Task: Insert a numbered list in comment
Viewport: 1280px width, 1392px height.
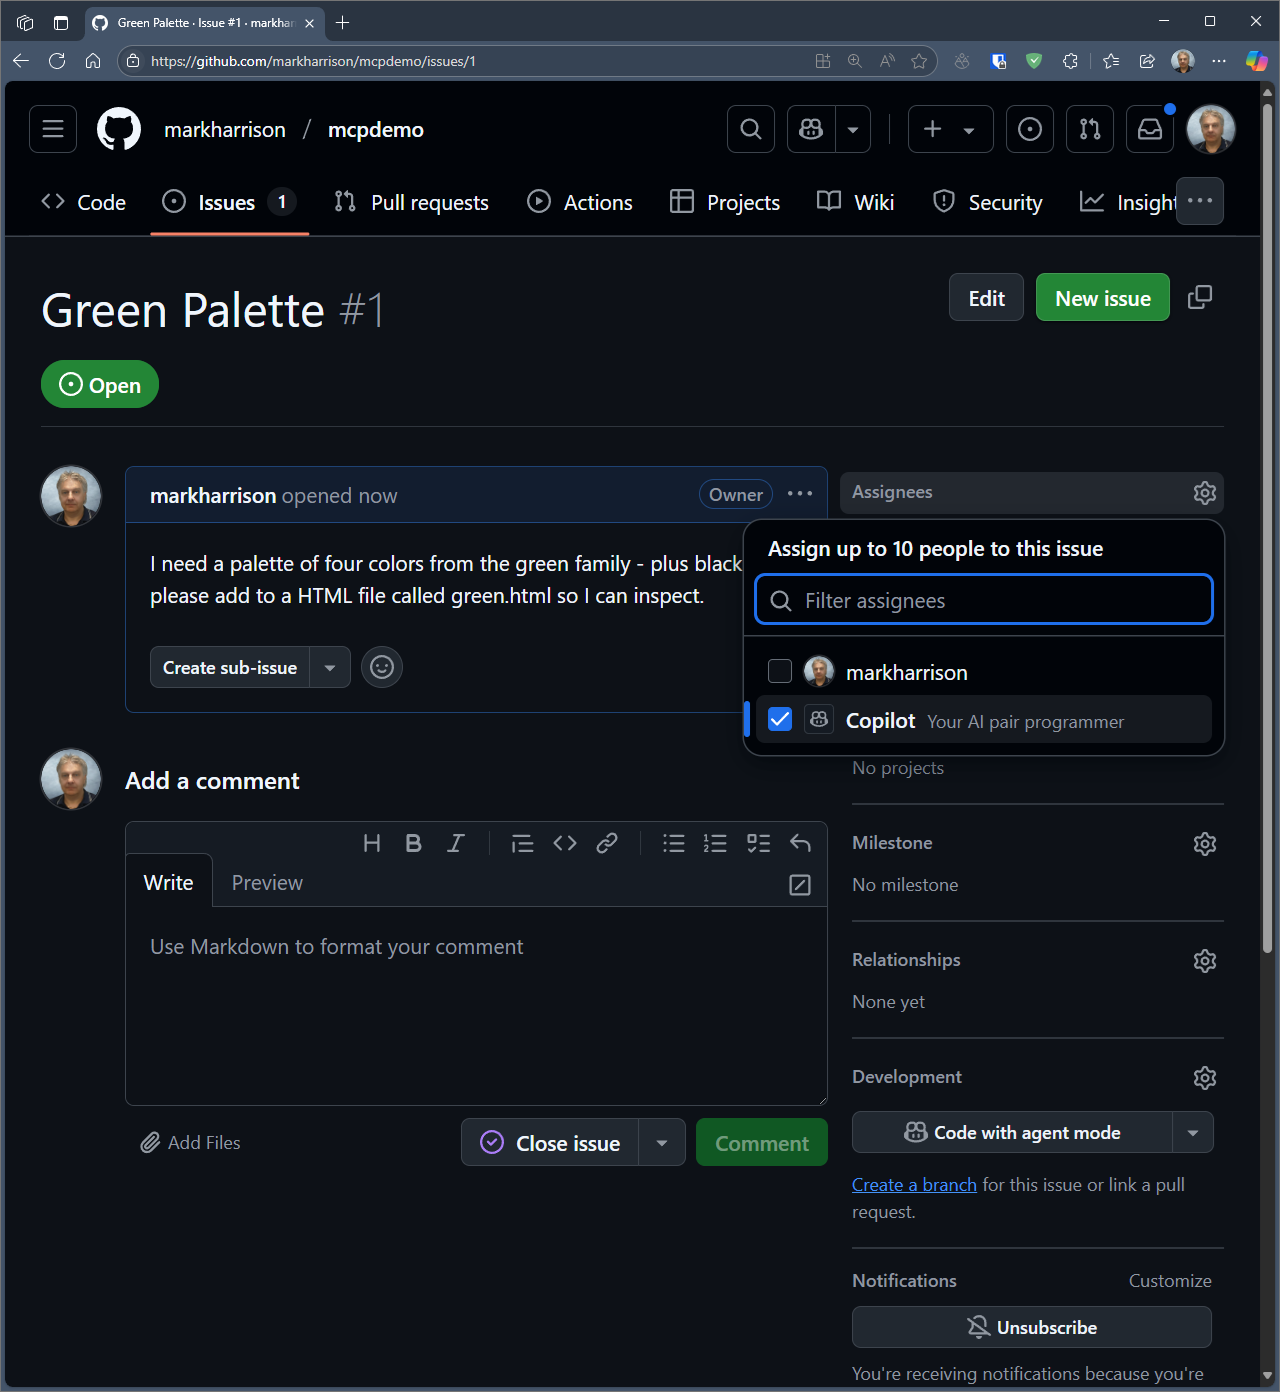Action: pos(715,843)
